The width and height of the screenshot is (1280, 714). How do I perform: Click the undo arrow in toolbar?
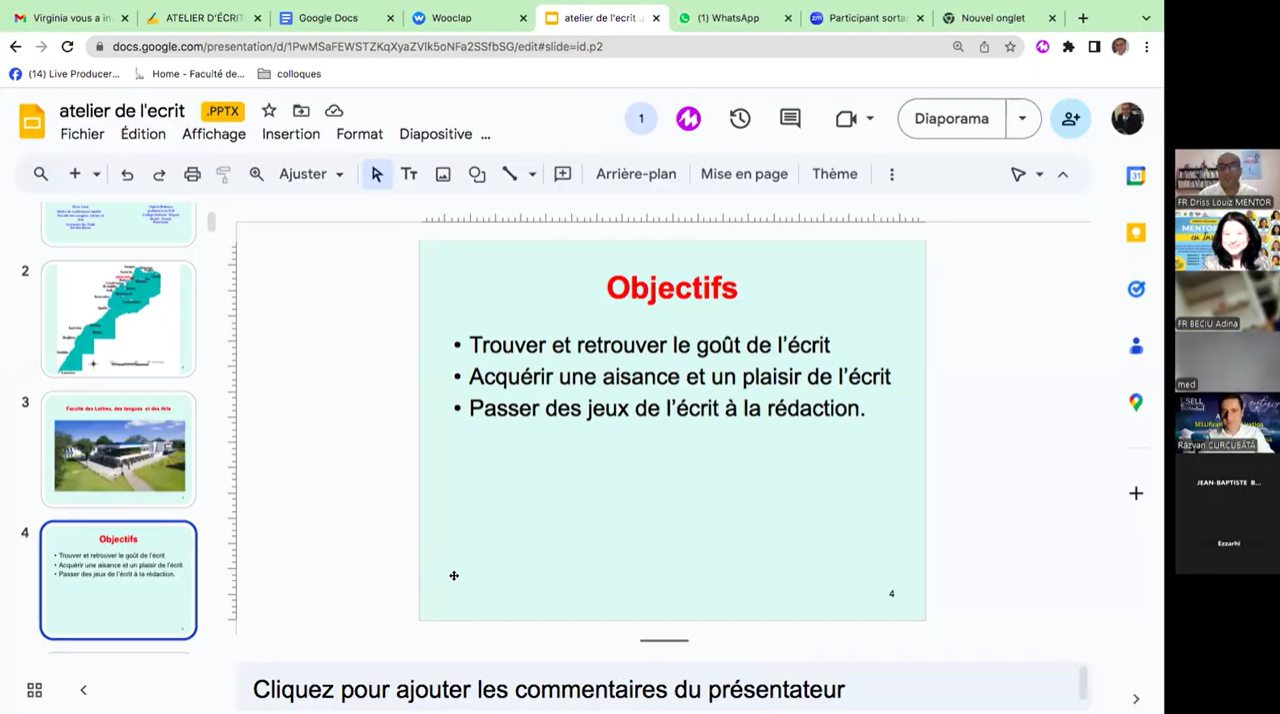tap(127, 174)
